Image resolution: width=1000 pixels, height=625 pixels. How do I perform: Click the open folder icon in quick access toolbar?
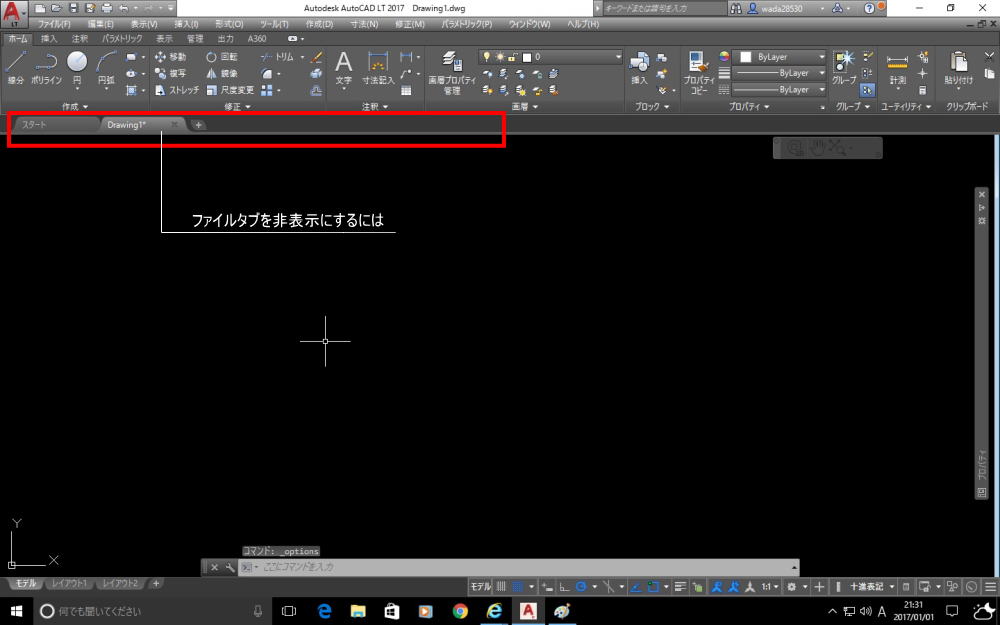pyautogui.click(x=56, y=8)
